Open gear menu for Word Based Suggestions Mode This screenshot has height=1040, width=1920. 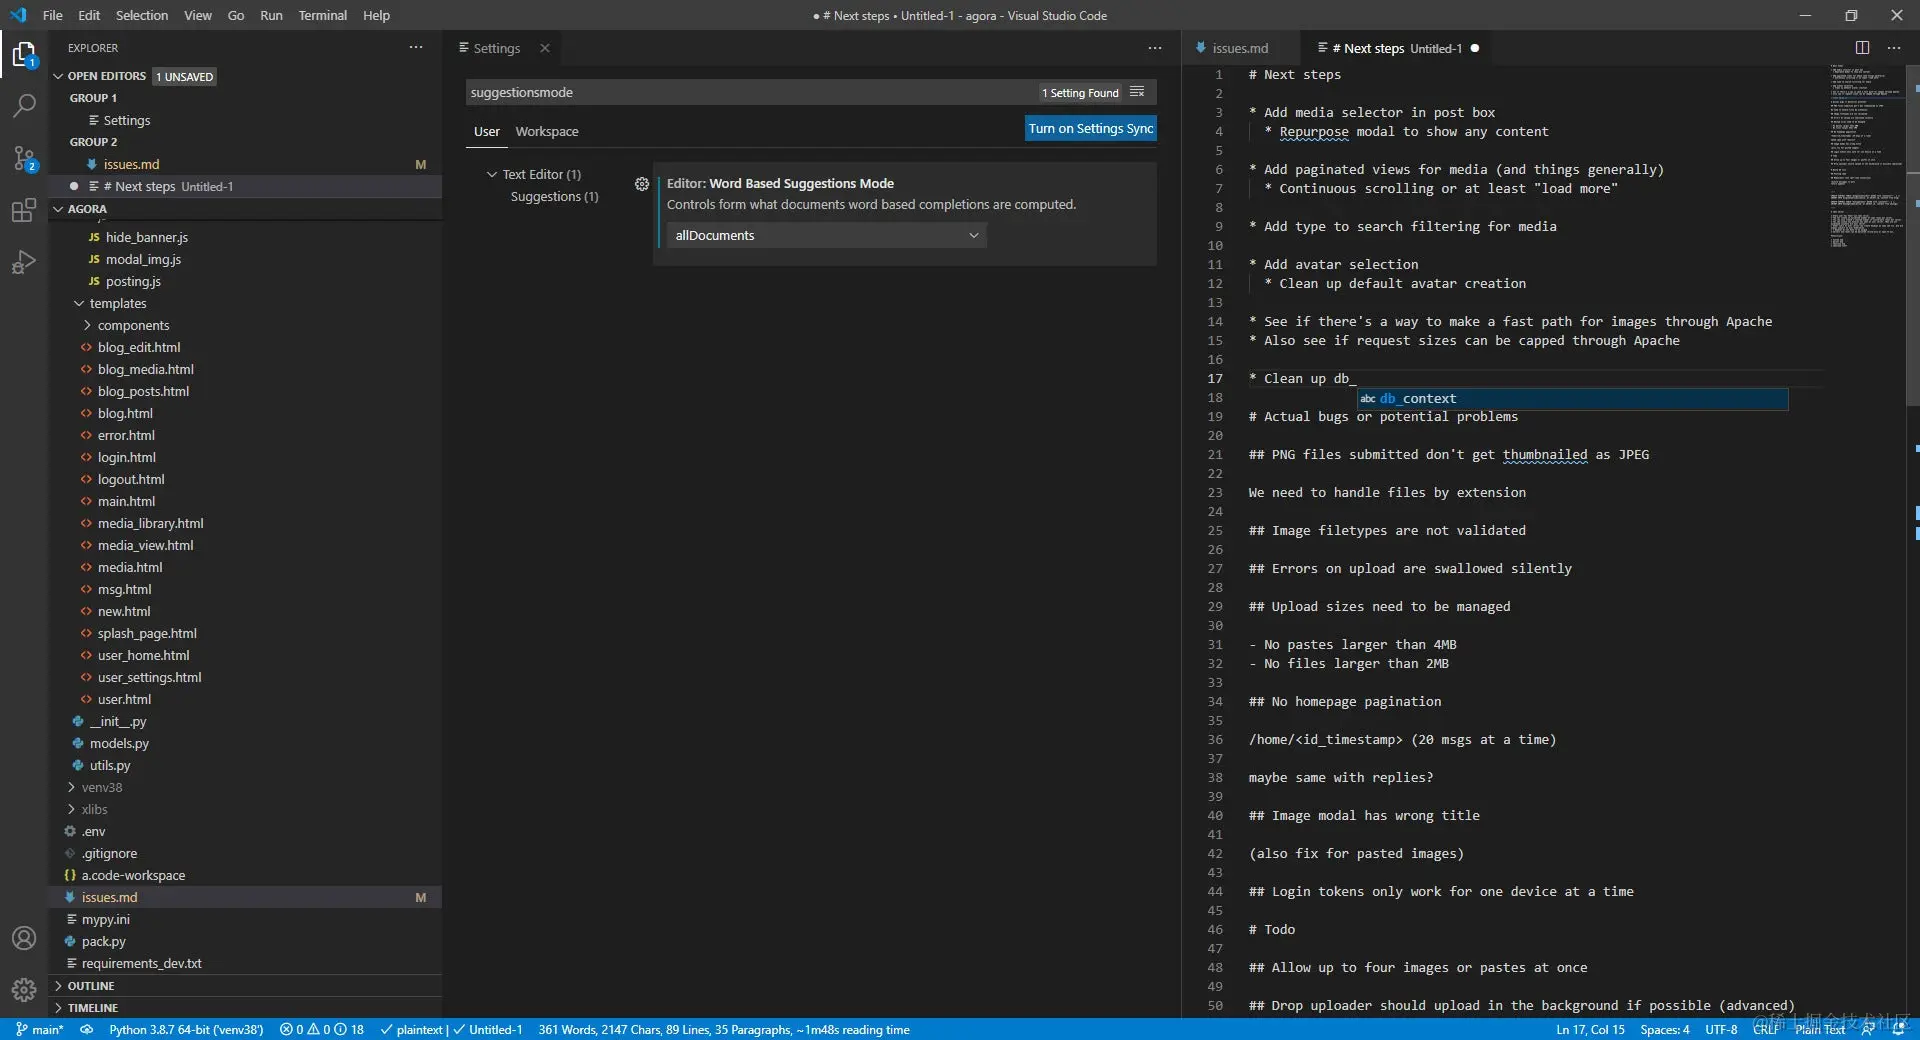point(642,184)
